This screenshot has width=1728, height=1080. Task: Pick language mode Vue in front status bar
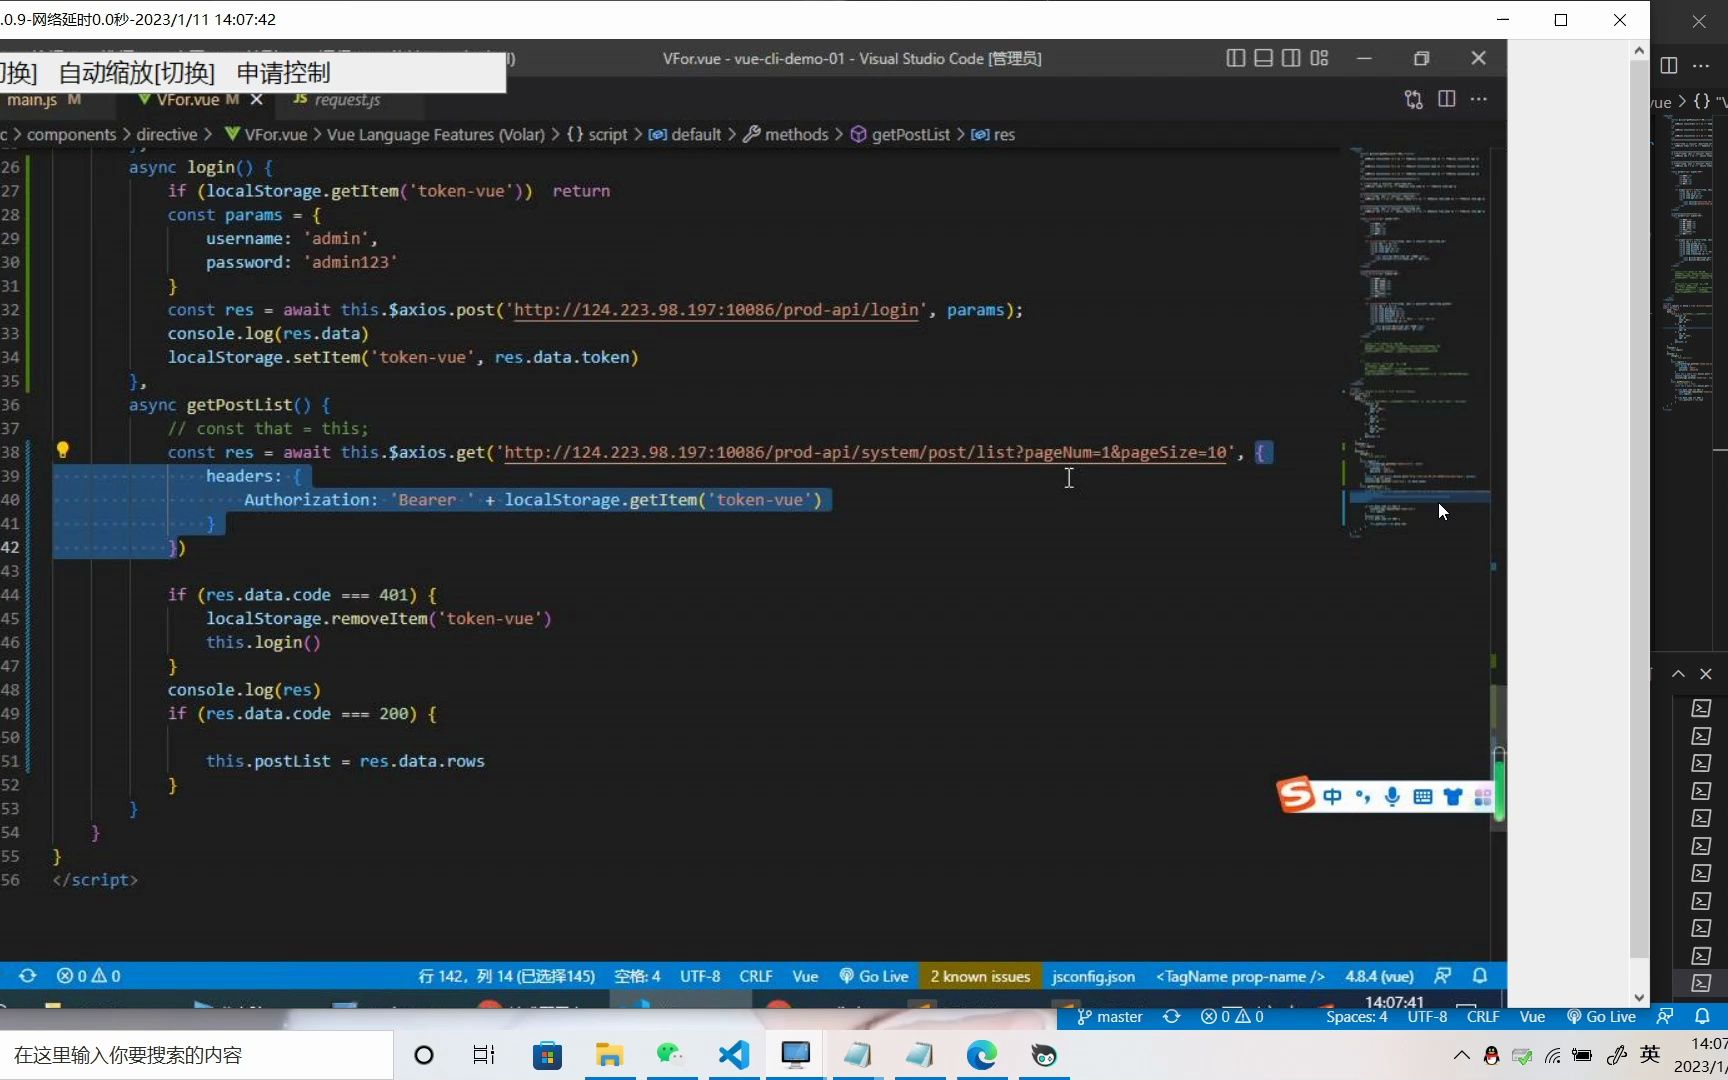(x=805, y=976)
